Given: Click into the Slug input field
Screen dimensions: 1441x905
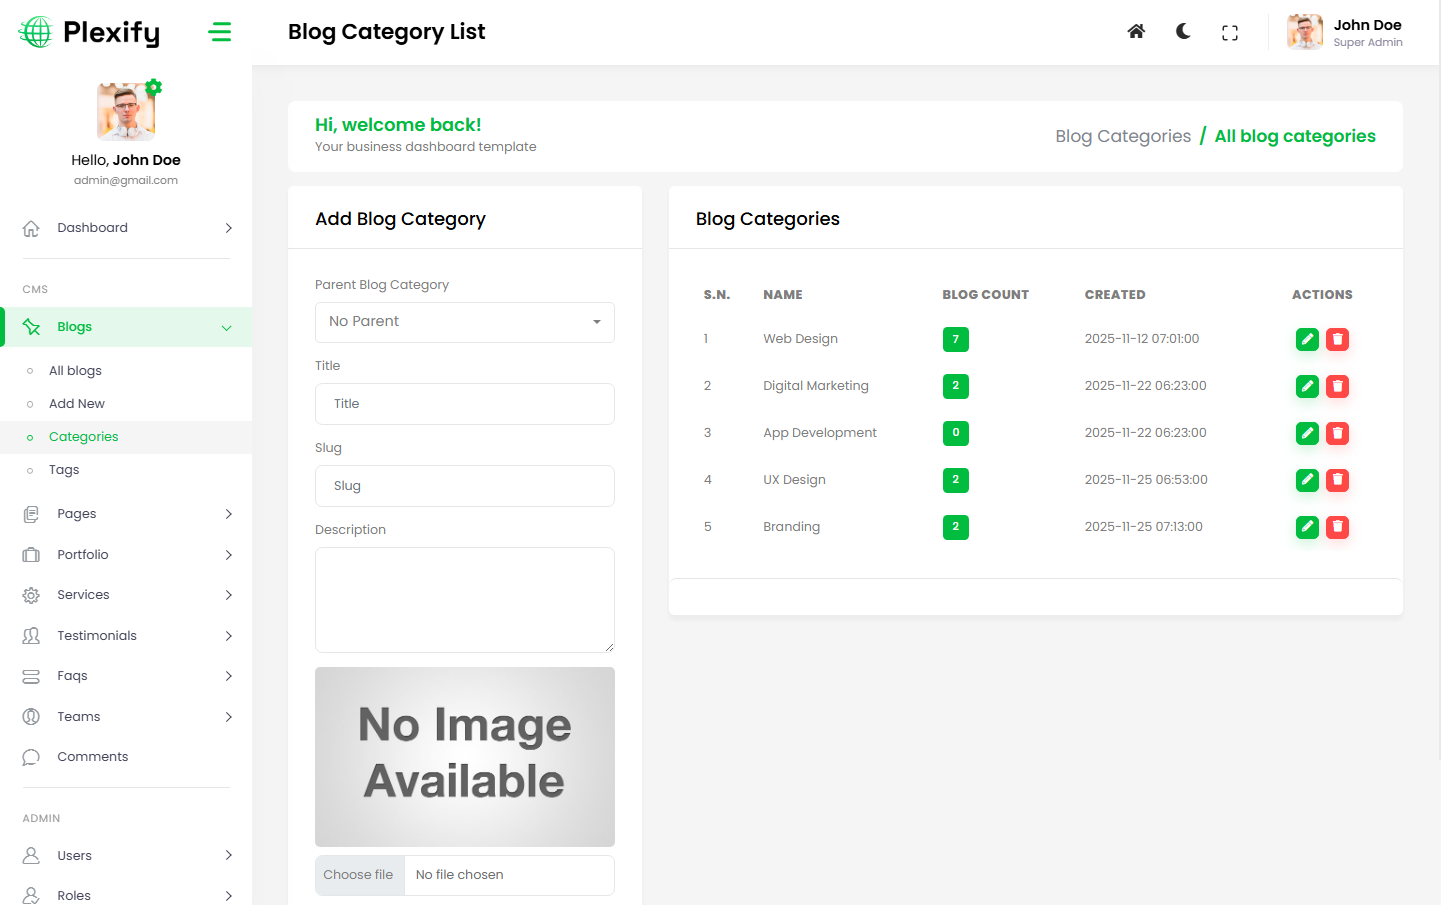Looking at the screenshot, I should click(x=464, y=486).
